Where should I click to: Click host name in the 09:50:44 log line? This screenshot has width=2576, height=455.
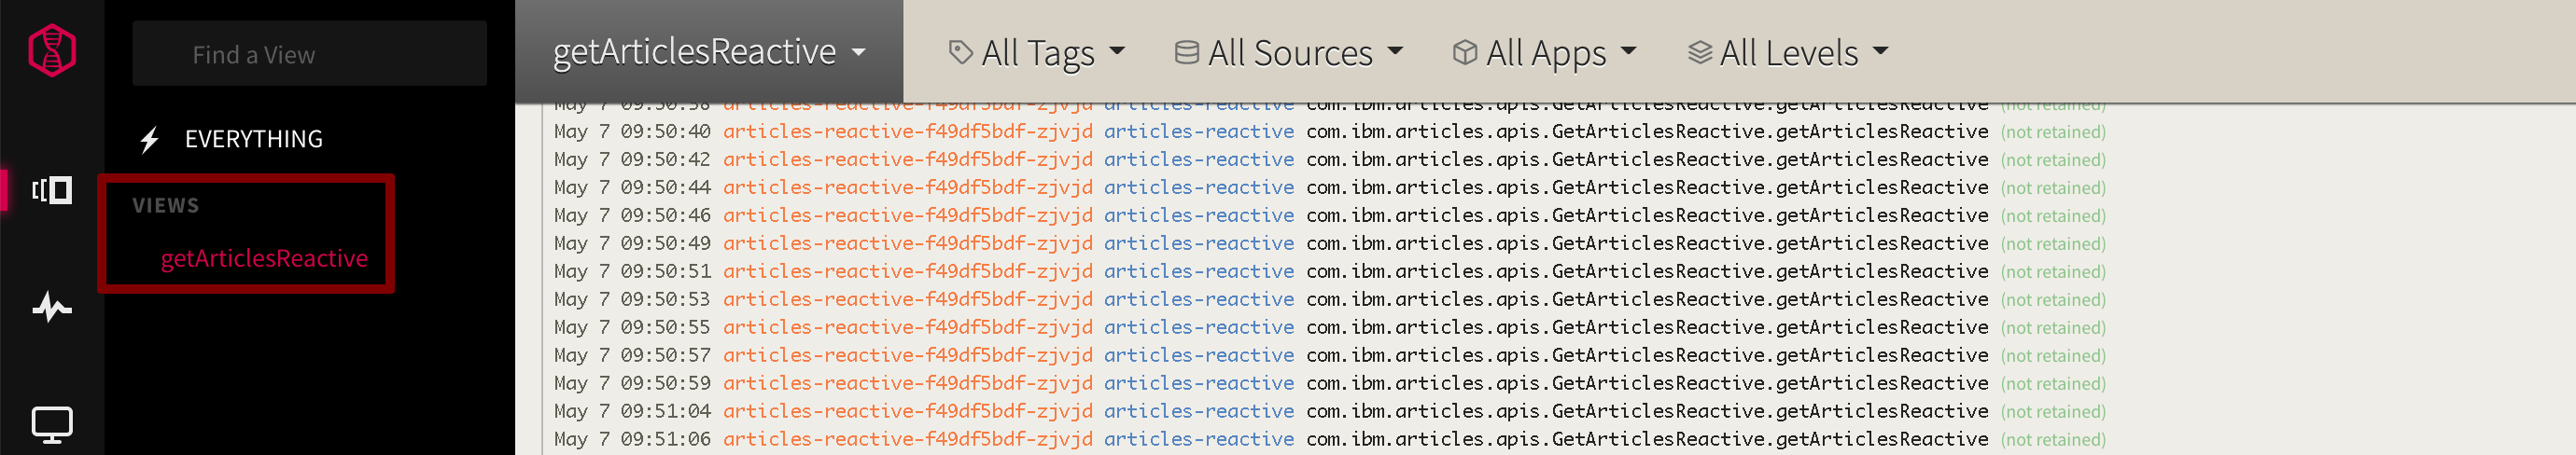(x=908, y=188)
